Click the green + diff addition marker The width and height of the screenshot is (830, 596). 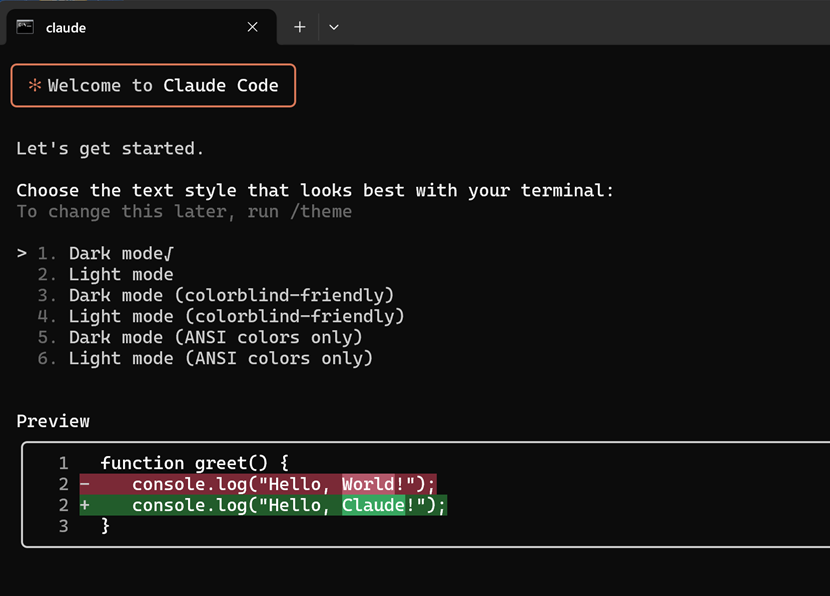84,505
